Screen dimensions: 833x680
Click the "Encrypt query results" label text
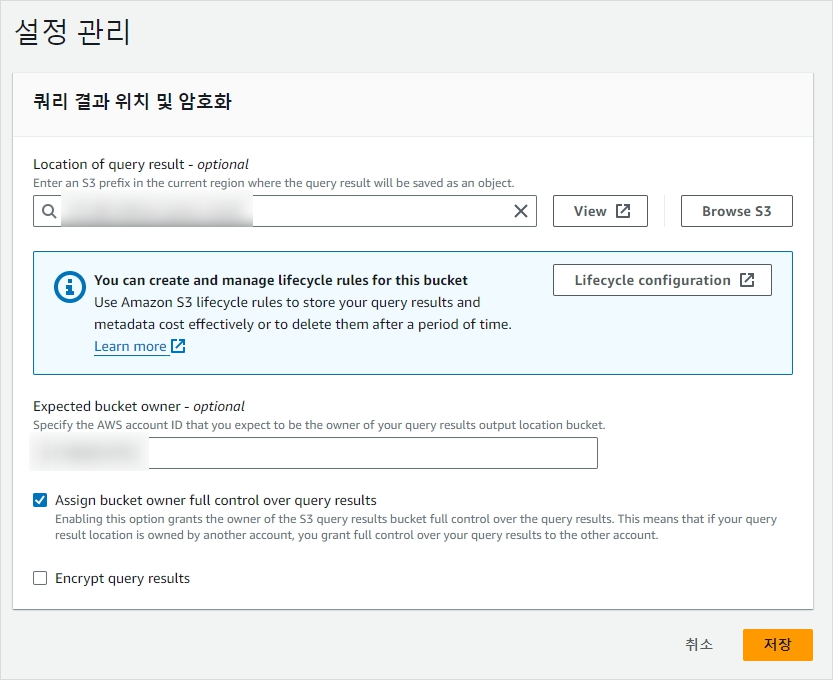click(122, 578)
